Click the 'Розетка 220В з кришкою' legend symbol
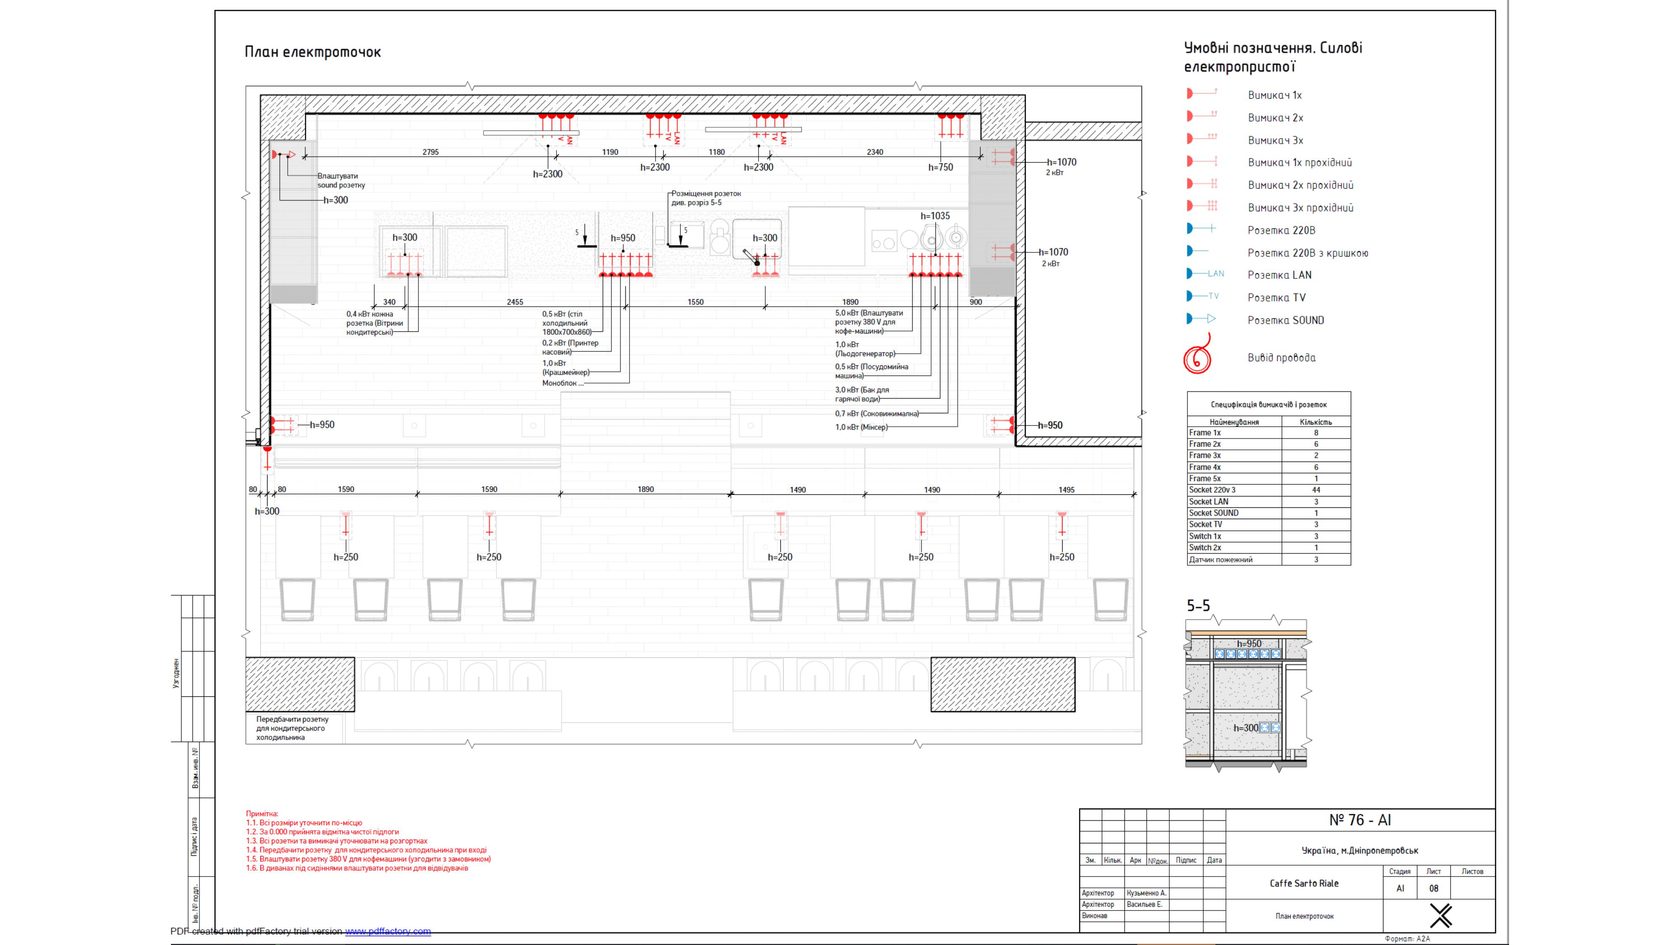1680x945 pixels. coord(1198,252)
